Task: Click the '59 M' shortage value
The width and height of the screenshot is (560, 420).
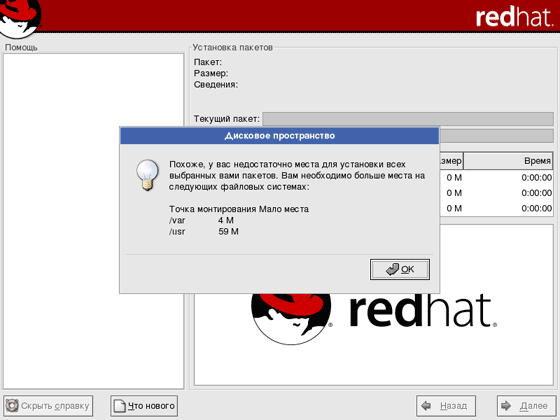Action: [229, 232]
